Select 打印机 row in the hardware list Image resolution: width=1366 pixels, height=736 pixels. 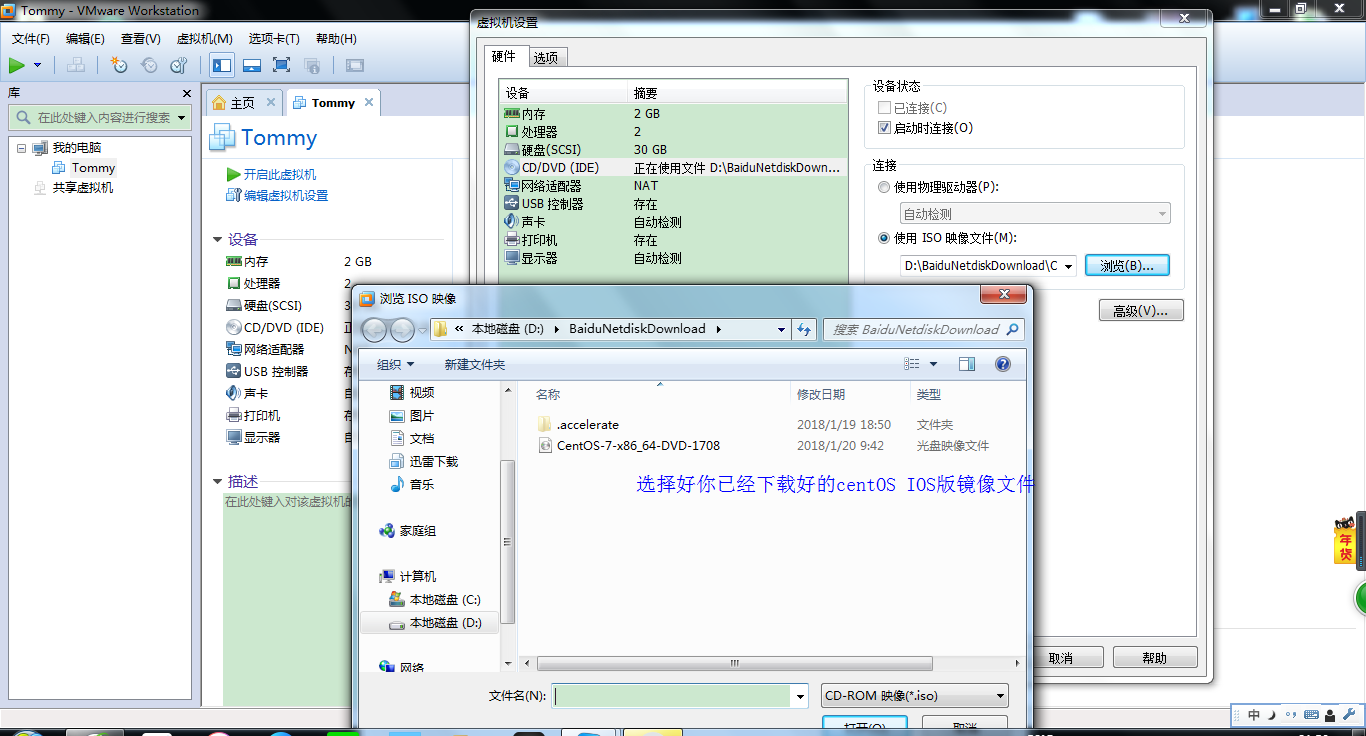673,240
